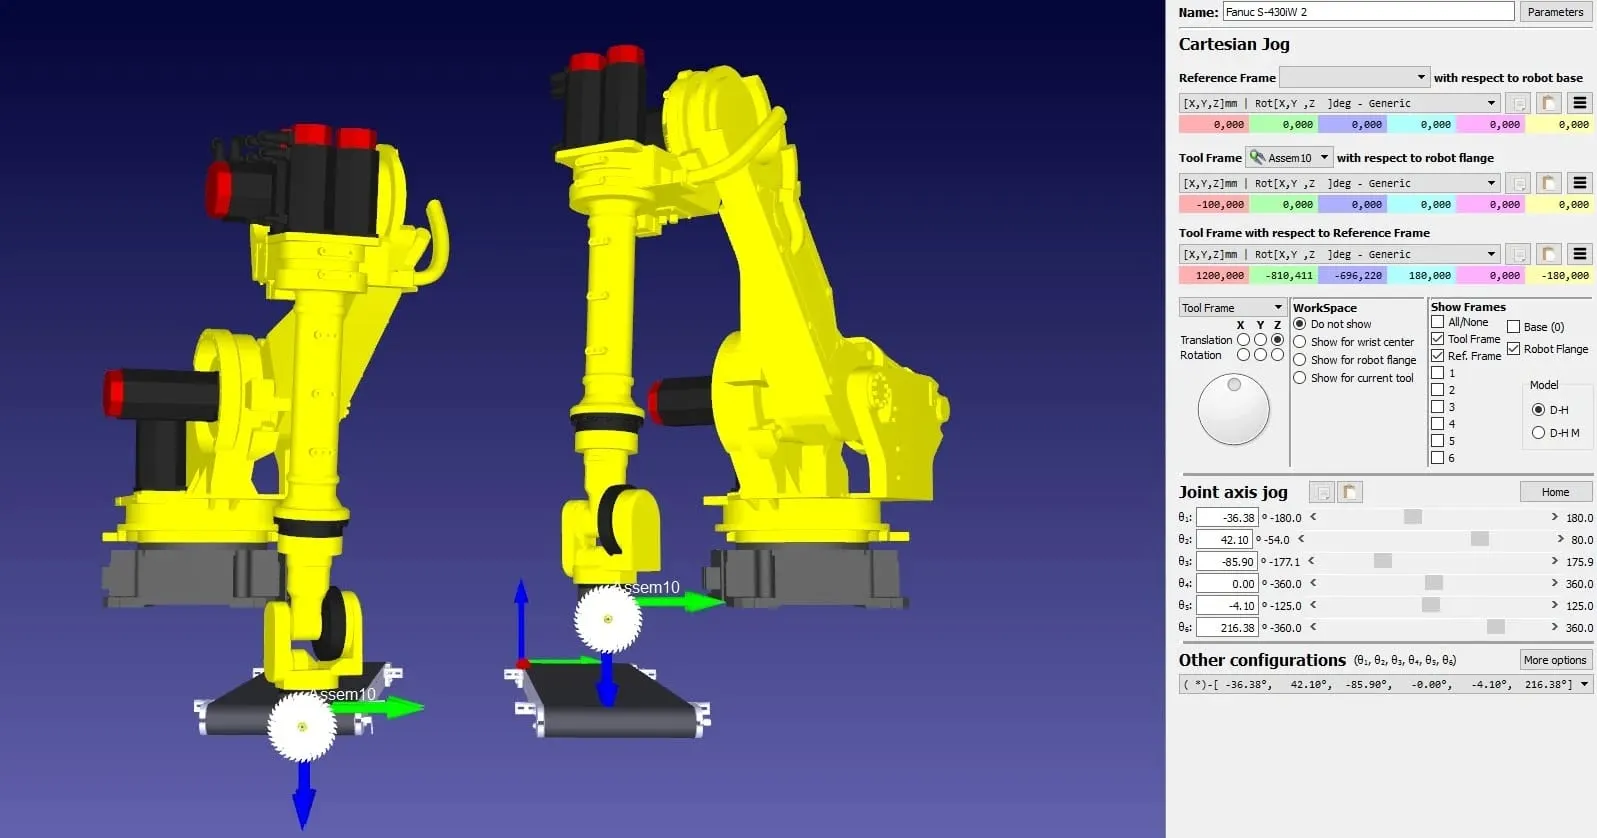
Task: Open the Tool Frame jog mode dropdown
Action: pos(1232,308)
